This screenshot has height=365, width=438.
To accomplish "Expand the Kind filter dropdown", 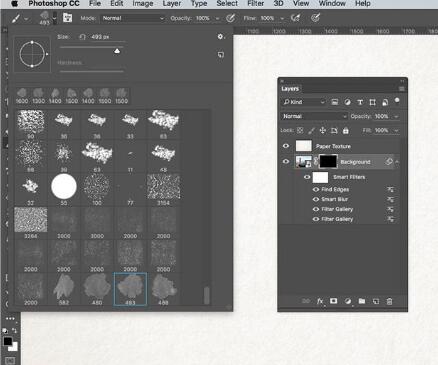I will [304, 102].
